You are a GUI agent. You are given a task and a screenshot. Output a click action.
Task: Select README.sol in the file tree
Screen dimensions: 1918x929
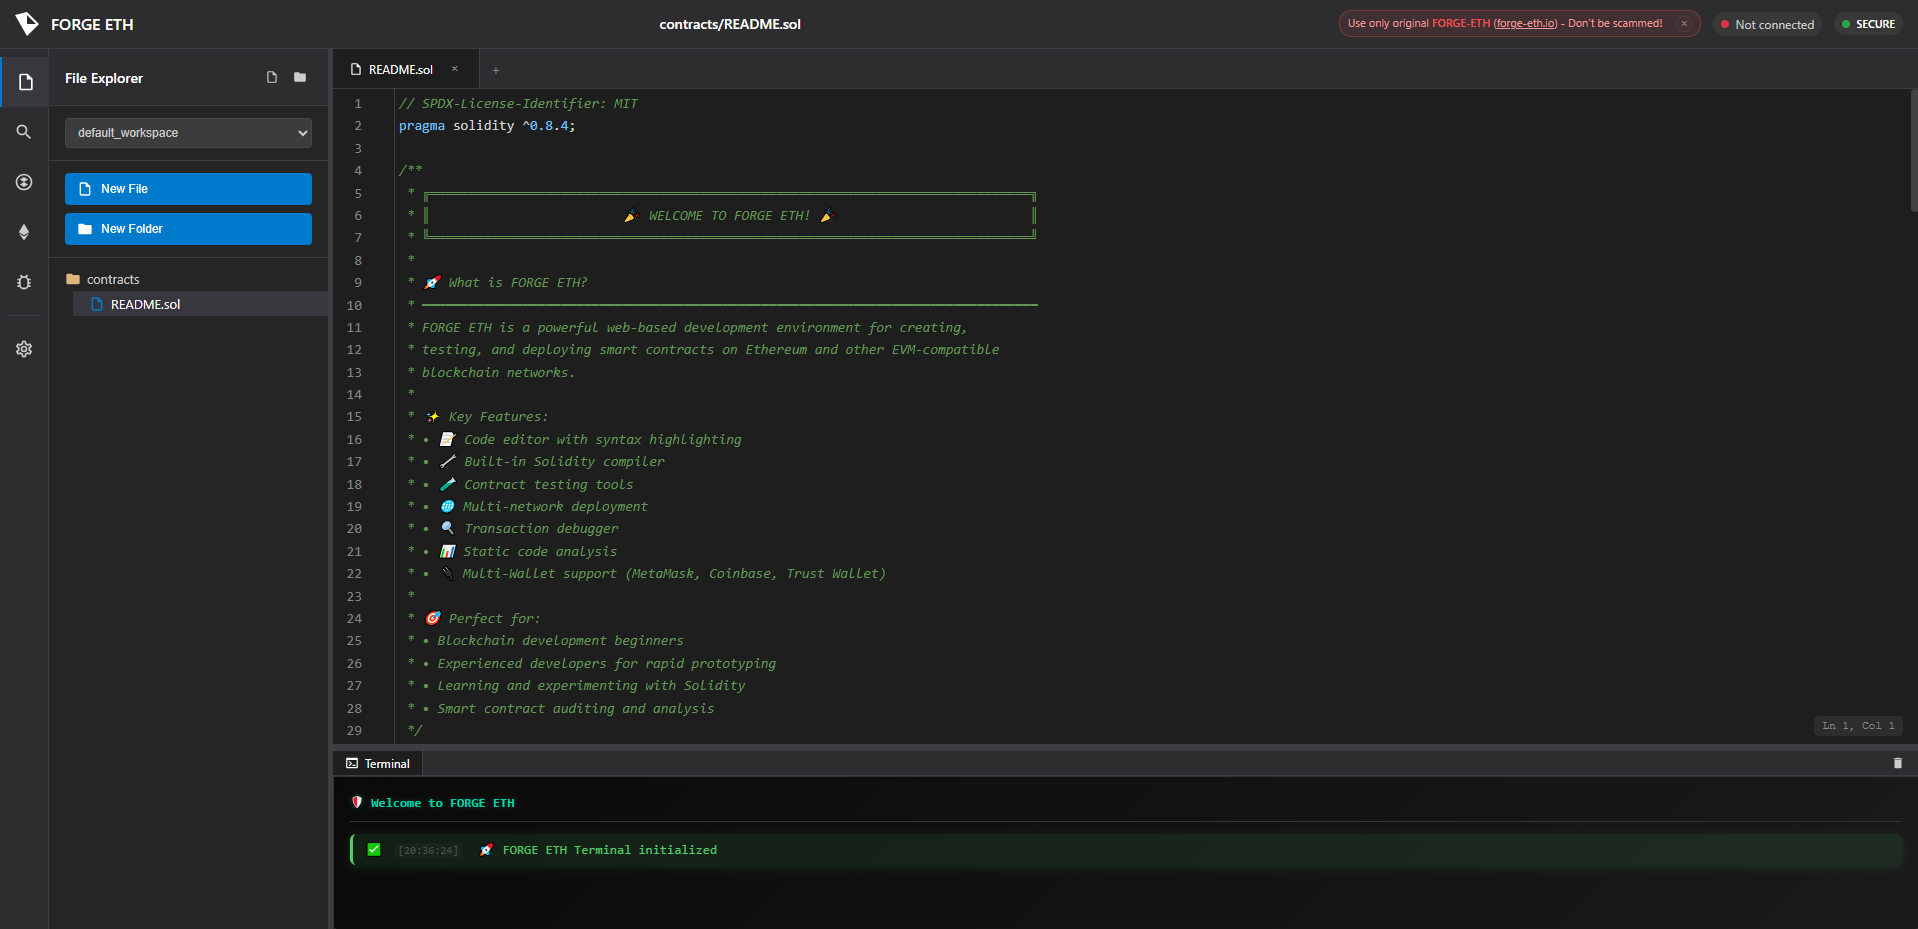coord(200,304)
